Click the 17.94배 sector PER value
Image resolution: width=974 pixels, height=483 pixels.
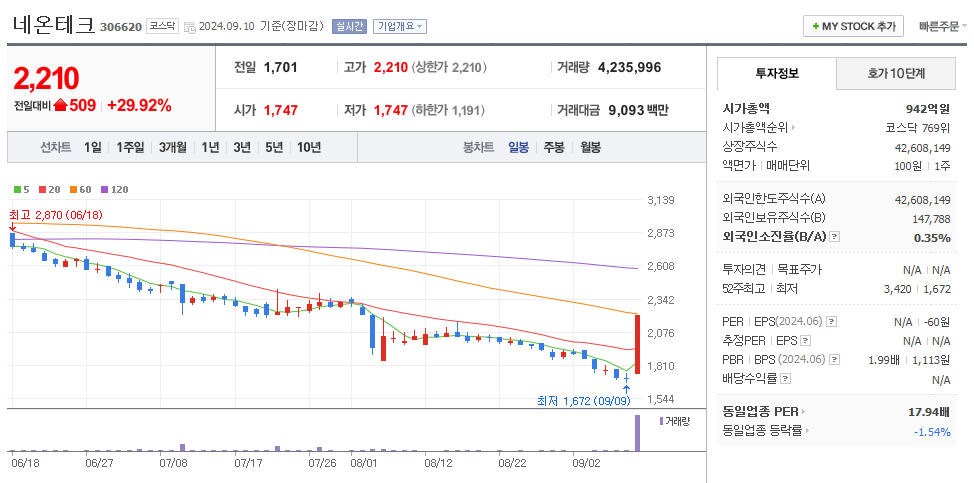tap(929, 411)
